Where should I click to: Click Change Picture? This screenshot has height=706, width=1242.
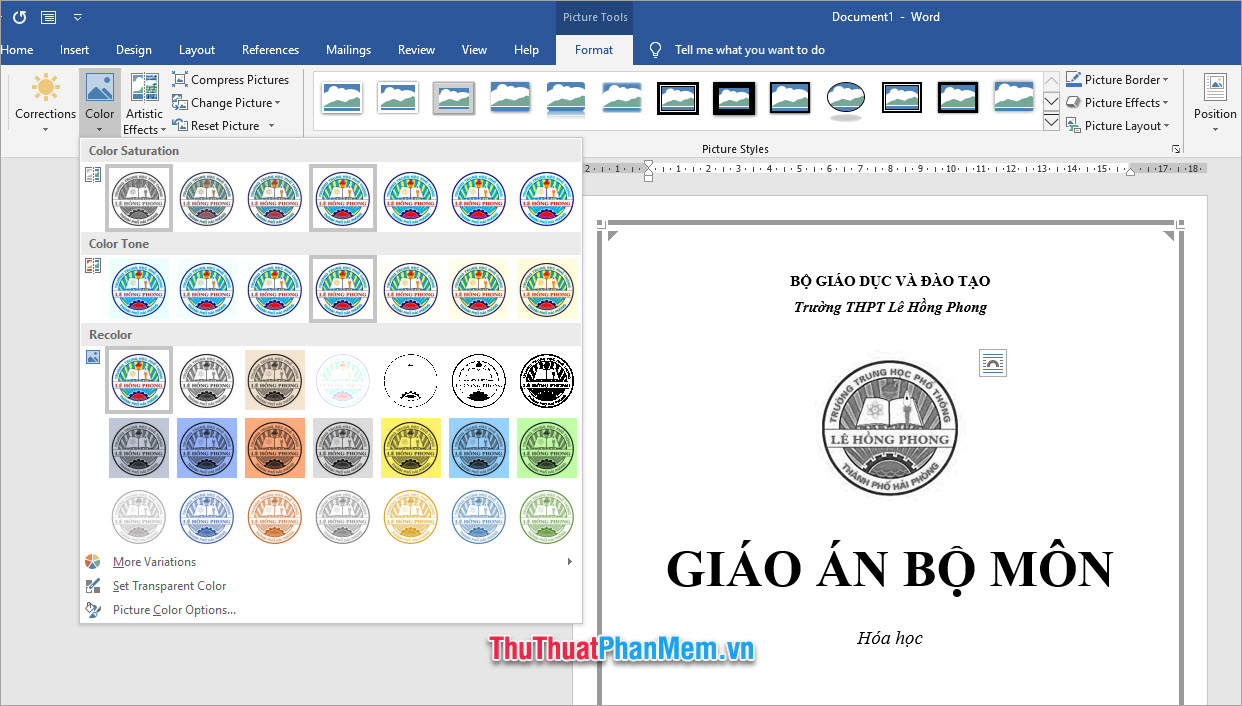click(228, 102)
